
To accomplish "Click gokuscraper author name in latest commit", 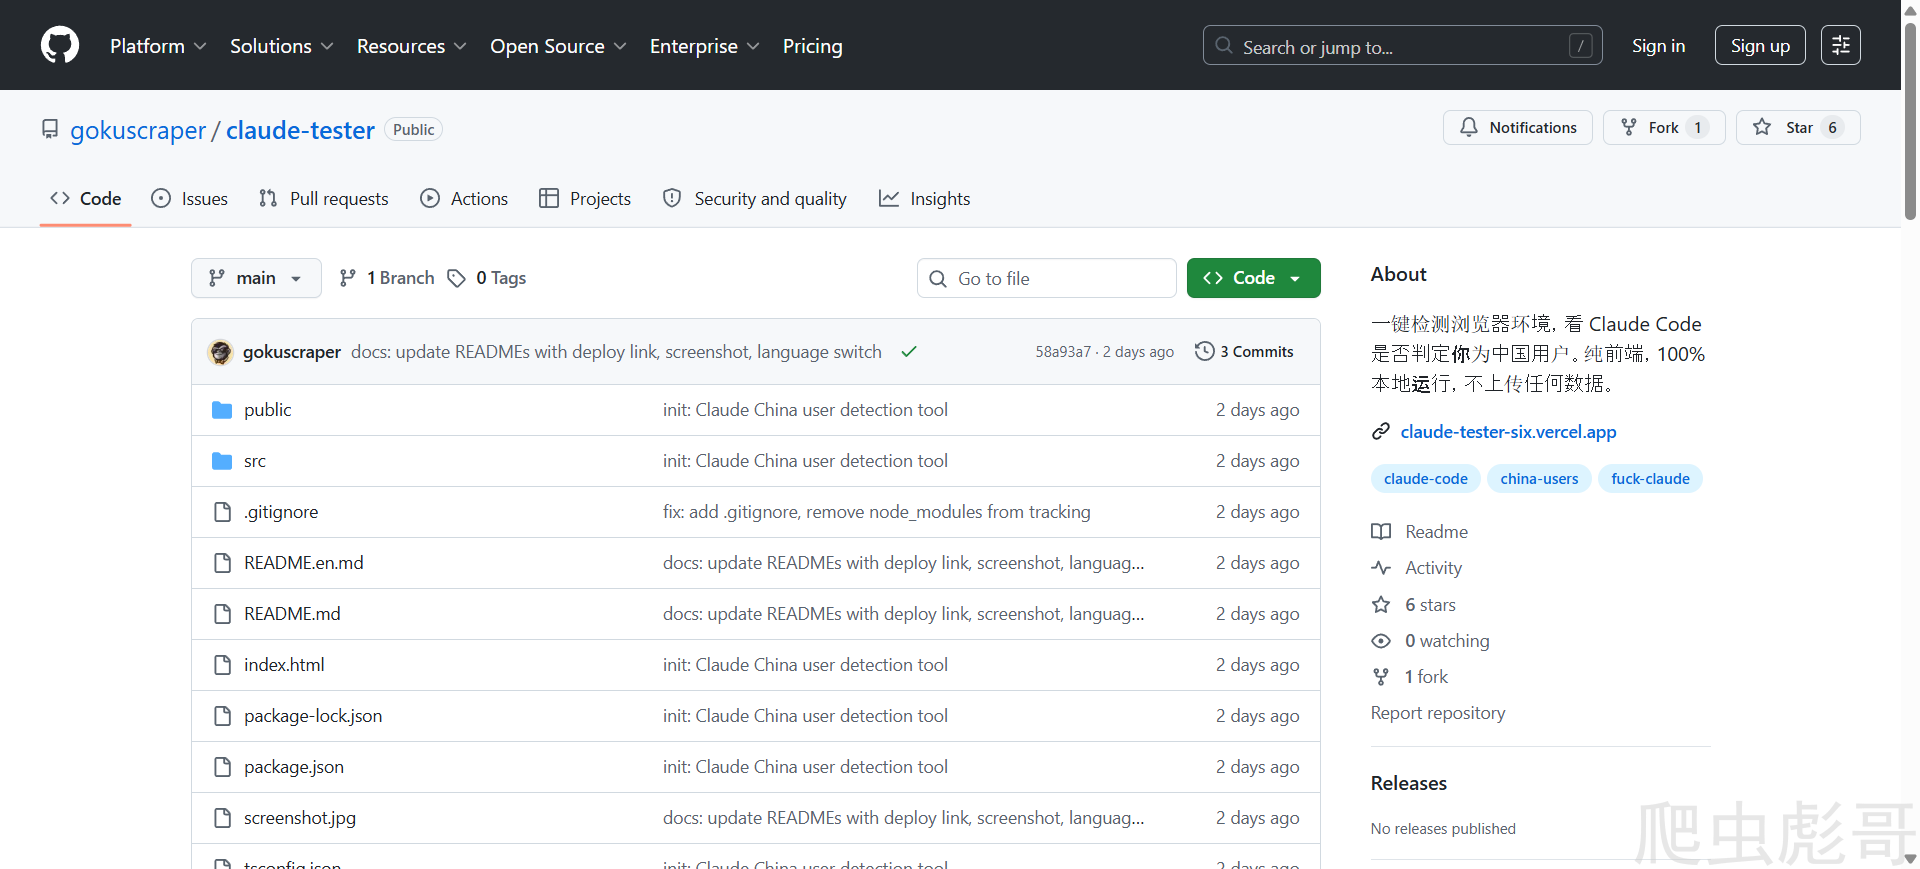I will (x=292, y=352).
